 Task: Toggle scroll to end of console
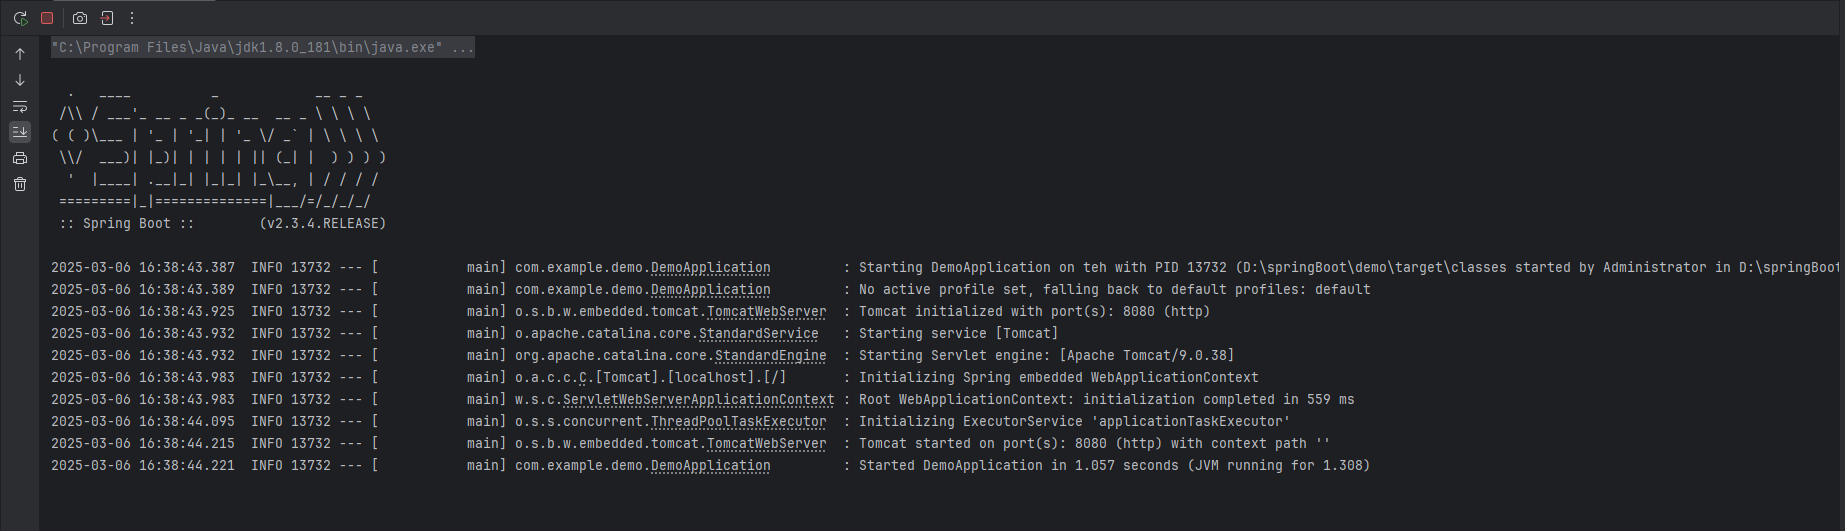point(20,132)
